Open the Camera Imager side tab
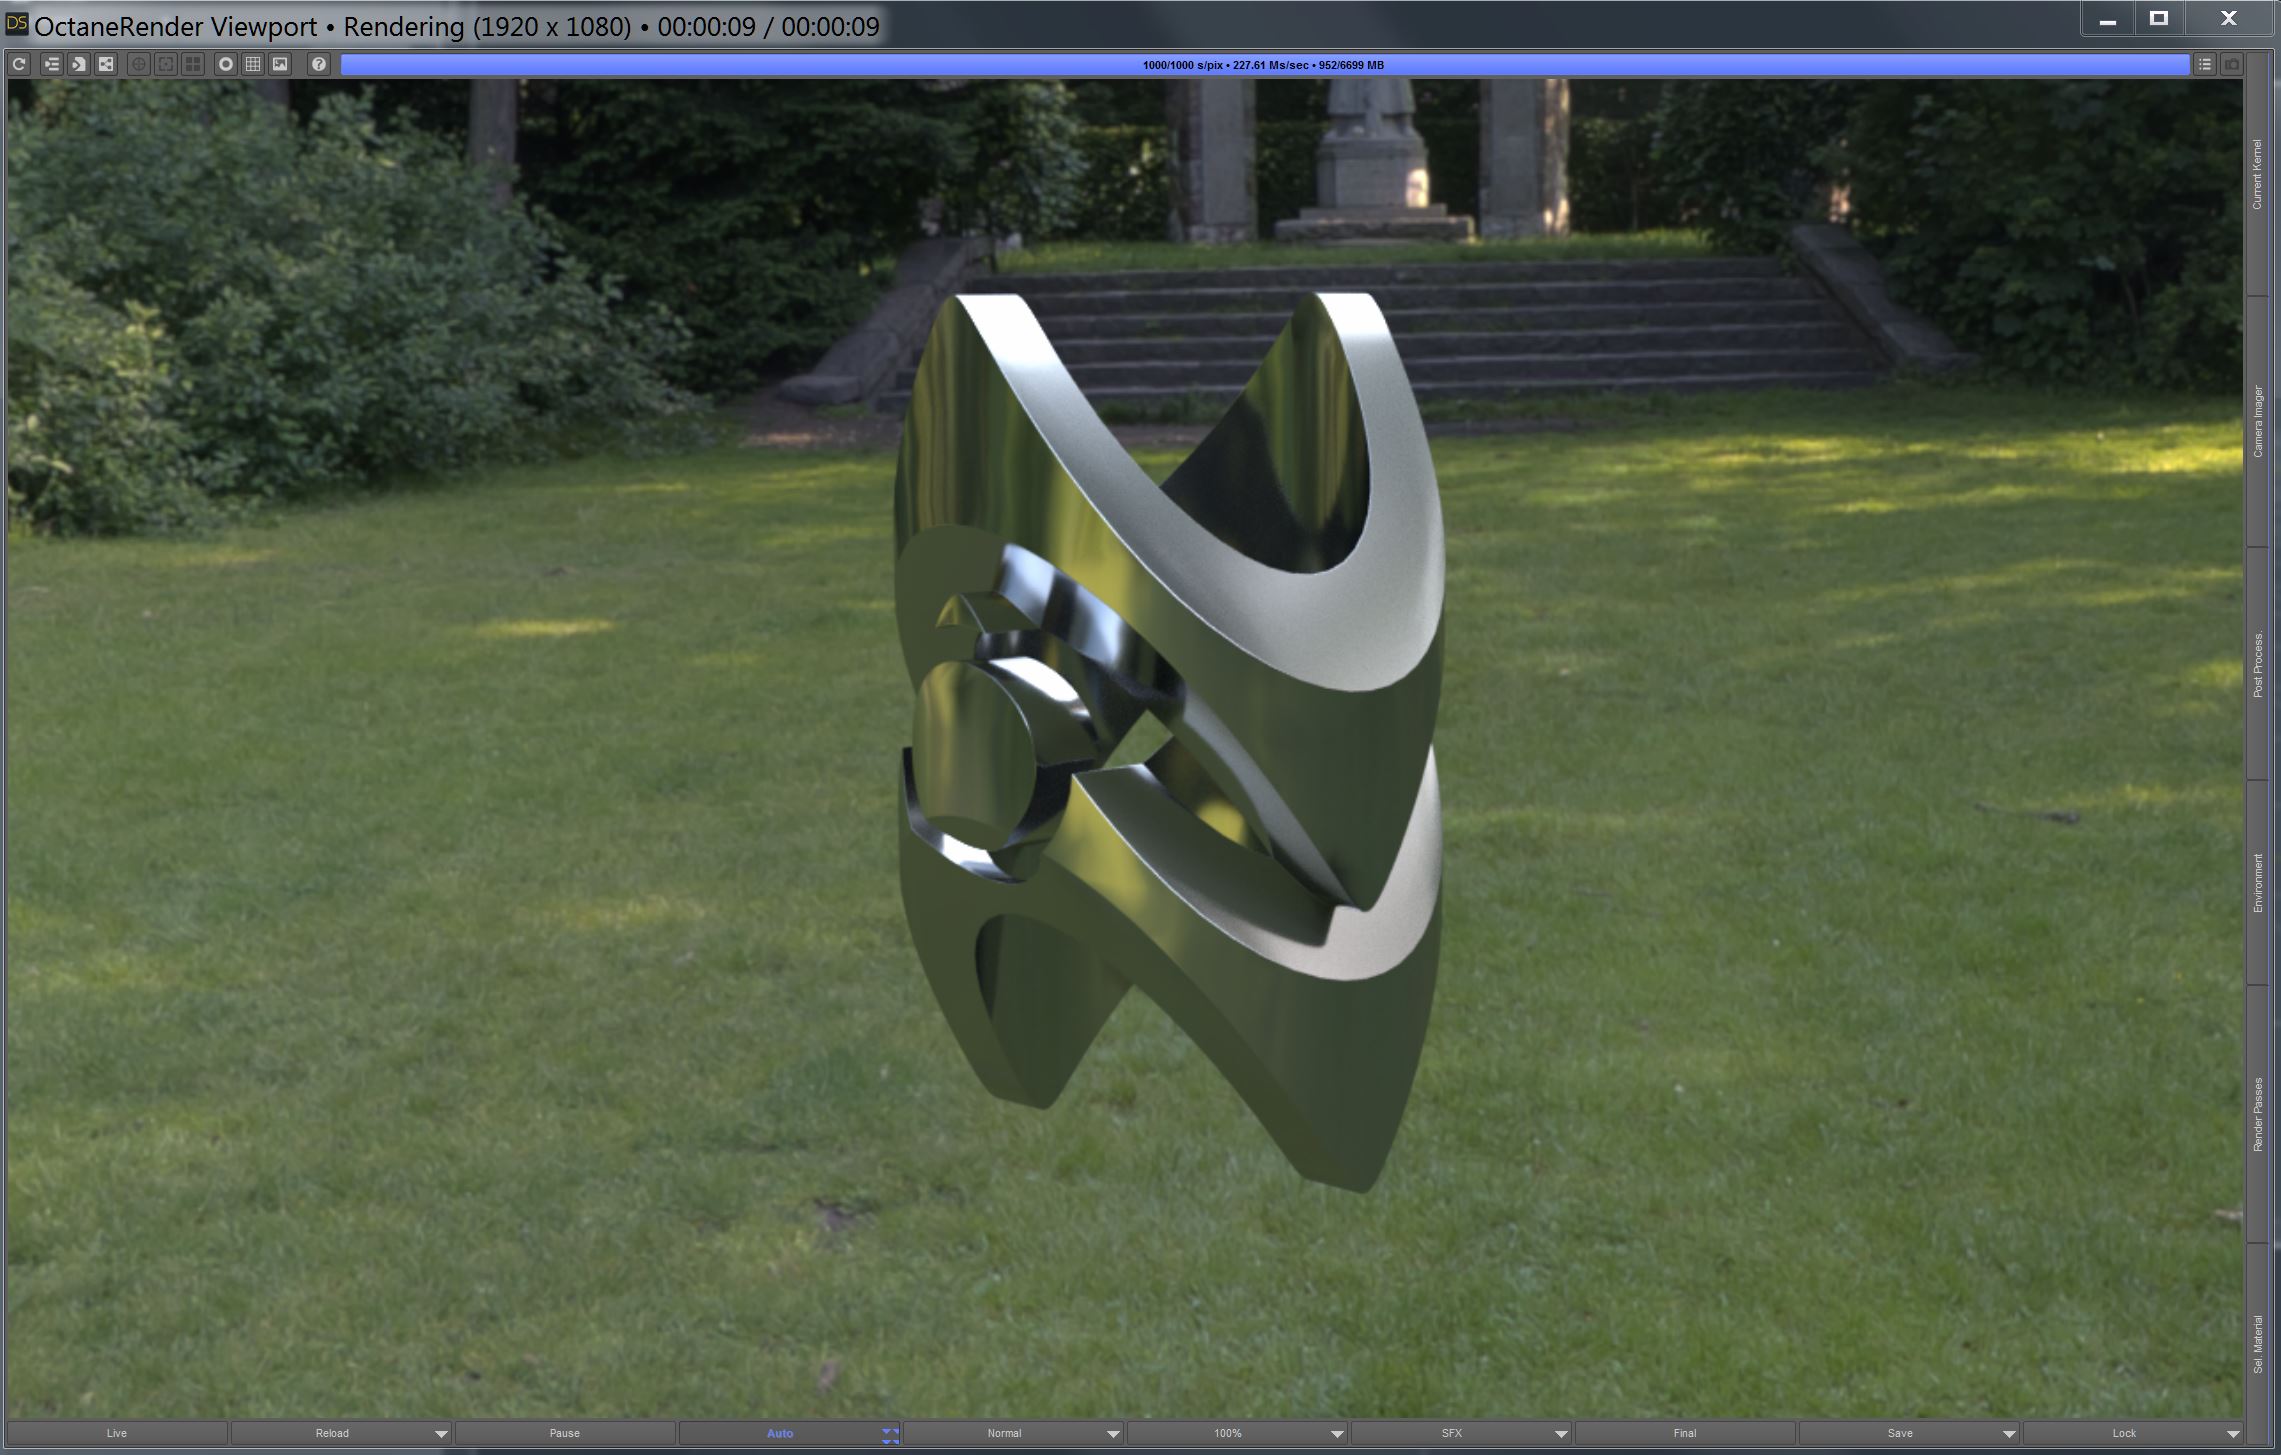The image size is (2281, 1455). (x=2257, y=422)
